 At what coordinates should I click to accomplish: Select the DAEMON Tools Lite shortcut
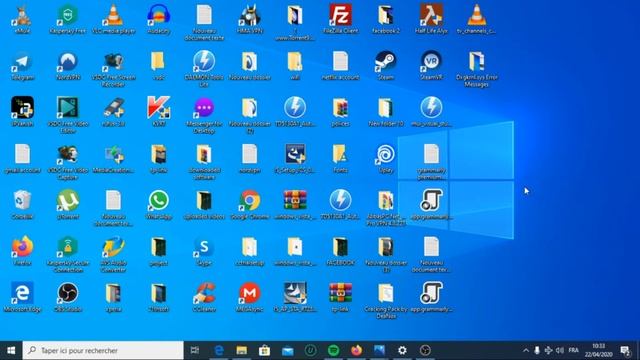pyautogui.click(x=204, y=69)
